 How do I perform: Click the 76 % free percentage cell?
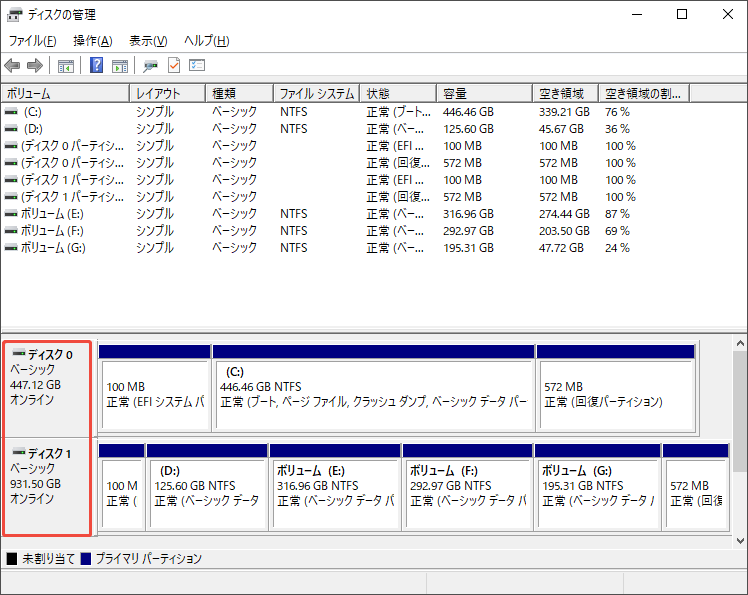(617, 112)
